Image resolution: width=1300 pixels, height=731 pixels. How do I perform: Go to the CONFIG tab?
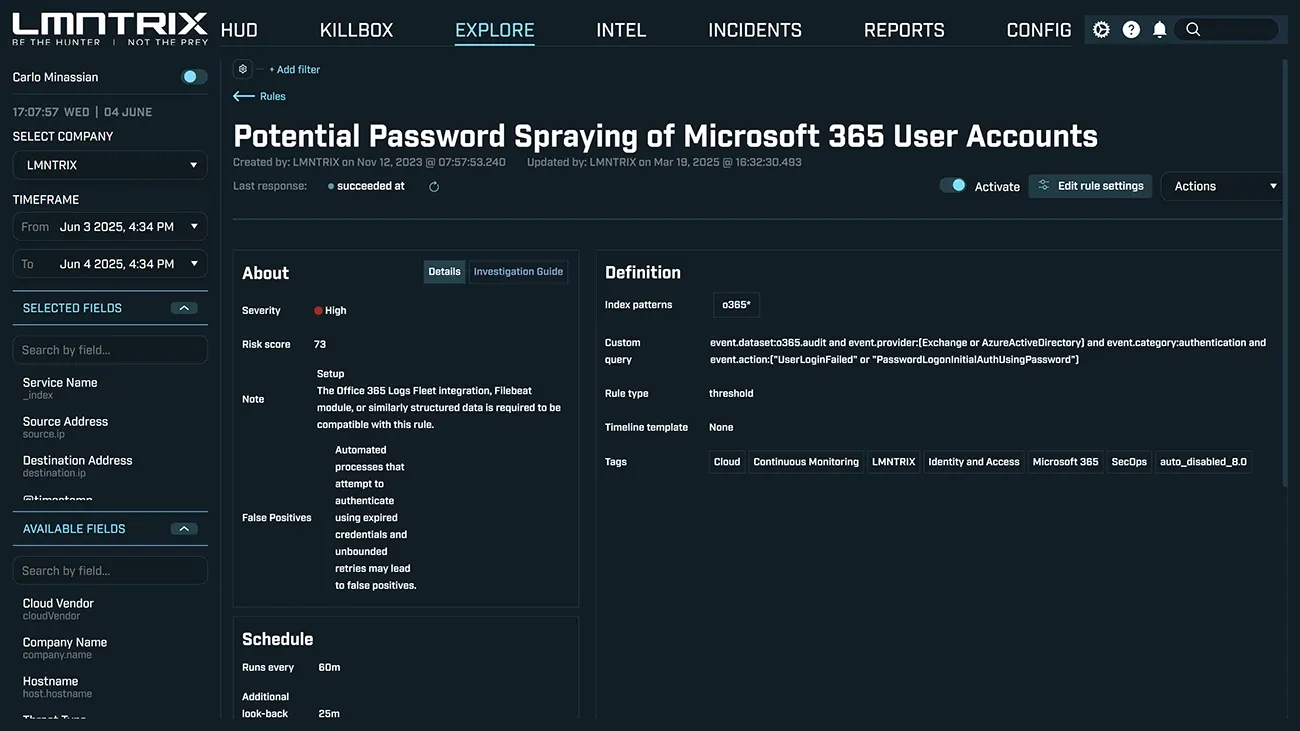click(1039, 30)
